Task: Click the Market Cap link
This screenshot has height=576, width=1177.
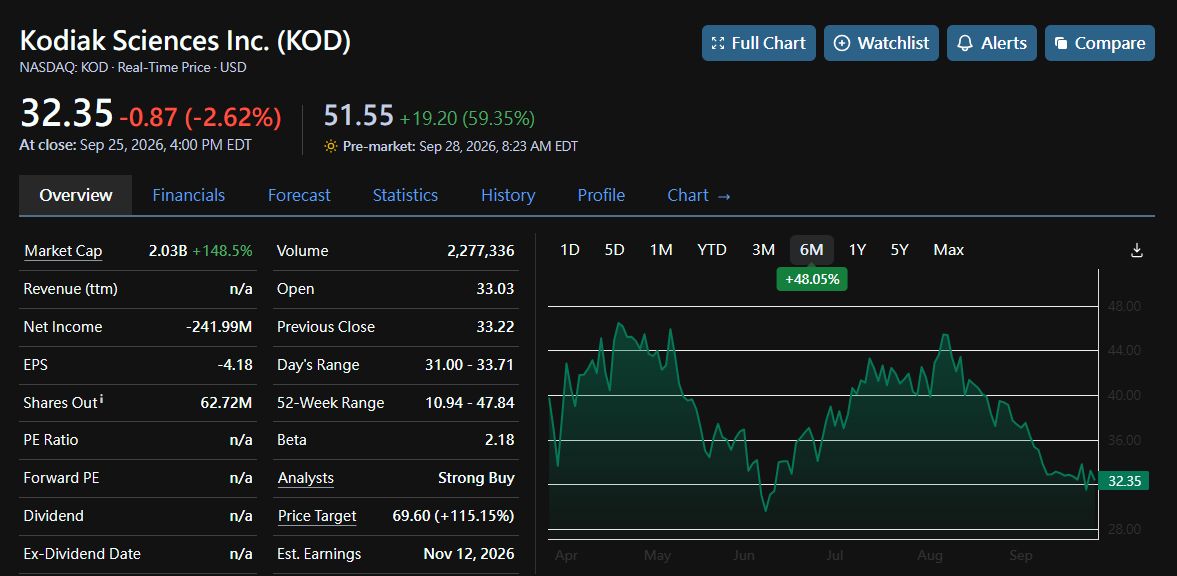Action: [63, 251]
